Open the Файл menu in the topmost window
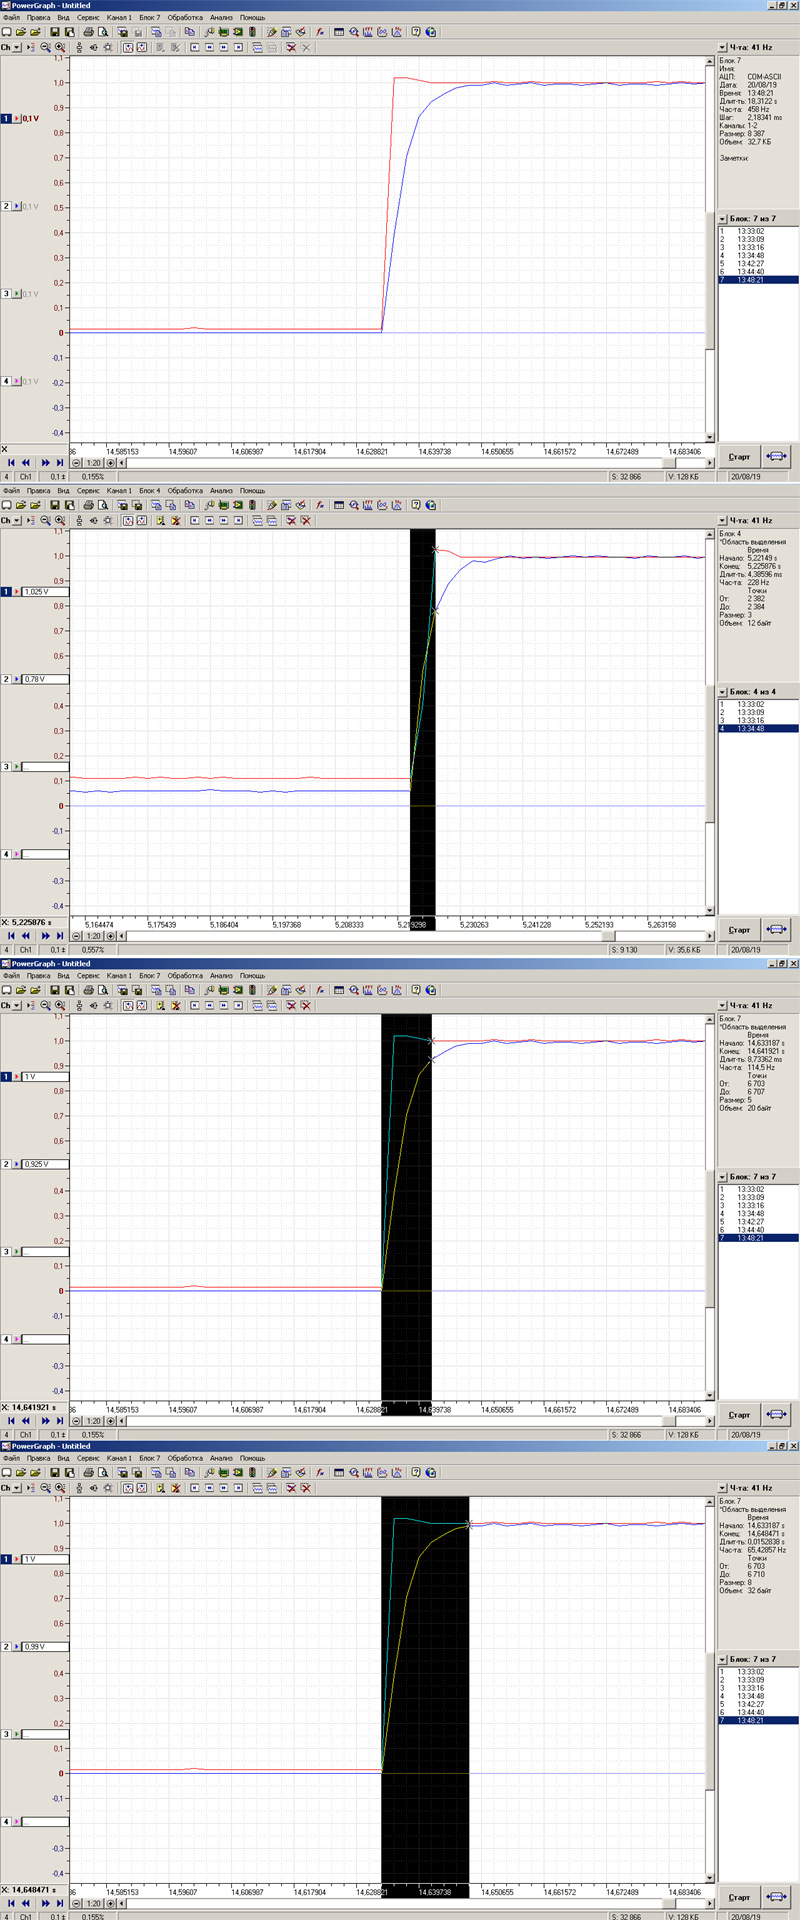The image size is (800, 1920). pyautogui.click(x=11, y=17)
